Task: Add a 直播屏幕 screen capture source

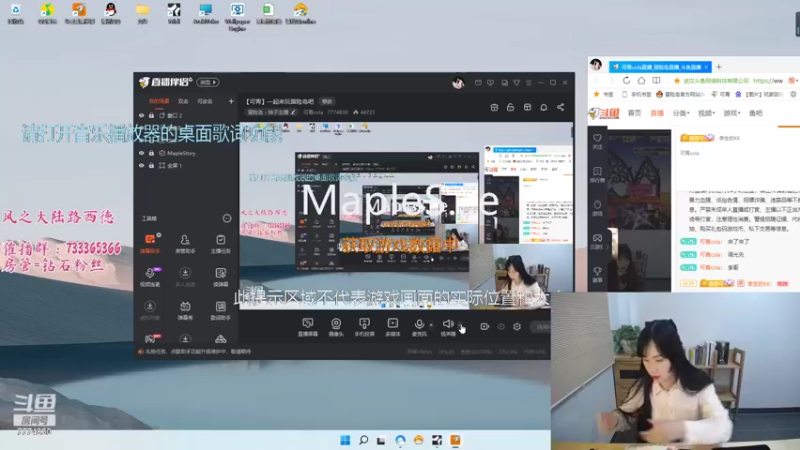Action: 308,327
